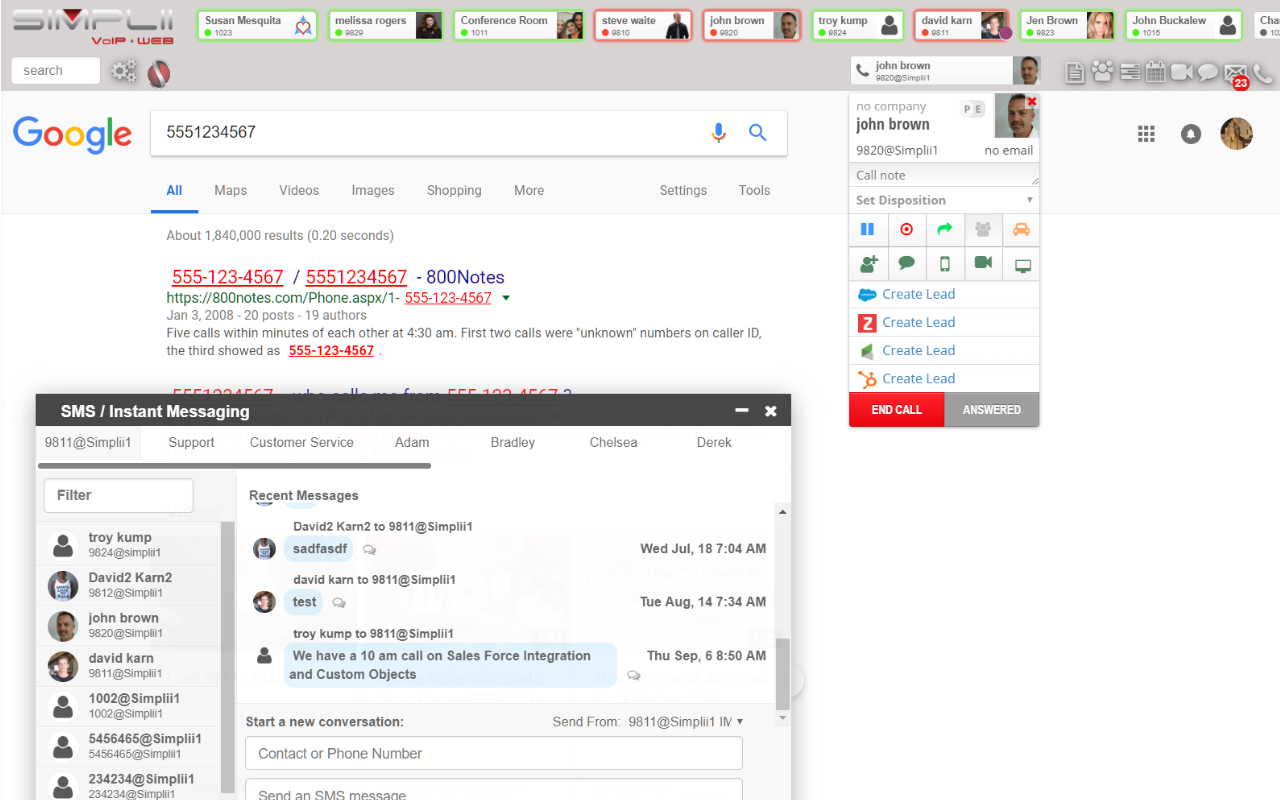The height and width of the screenshot is (800, 1280).
Task: Open the 800Notes search result link
Action: pos(338,277)
